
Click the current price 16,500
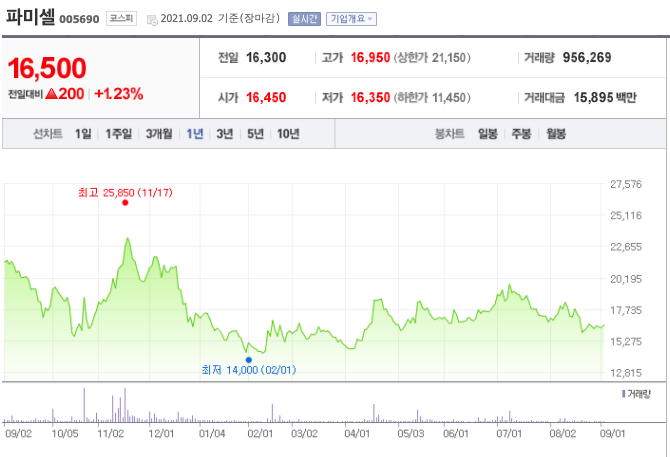pyautogui.click(x=47, y=68)
